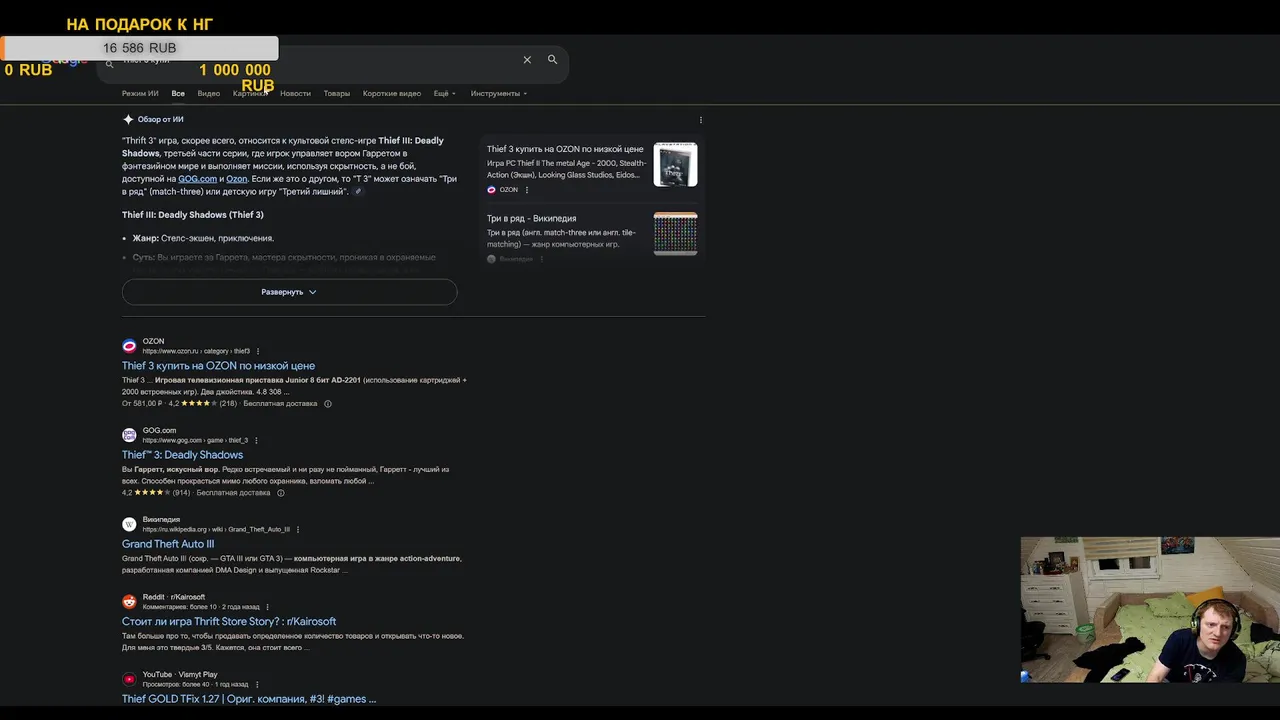Click the info icon after GOG Бесплатная доставка
The image size is (1280, 720).
pyautogui.click(x=281, y=493)
